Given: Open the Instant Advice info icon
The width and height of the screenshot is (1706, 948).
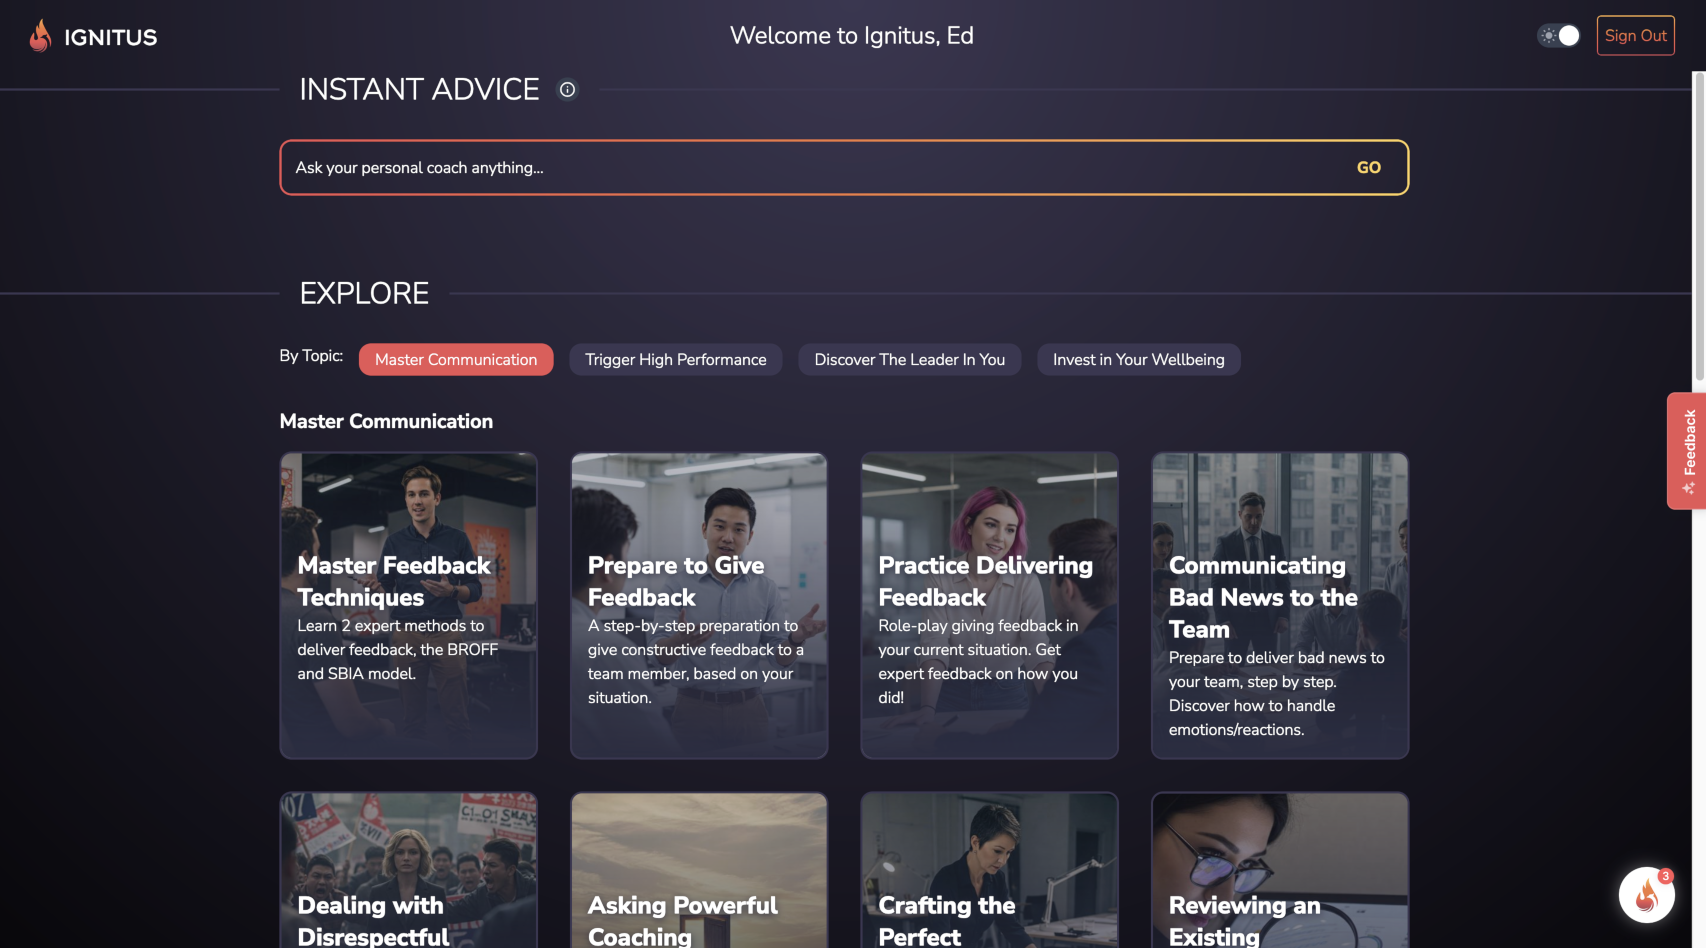Looking at the screenshot, I should [567, 90].
